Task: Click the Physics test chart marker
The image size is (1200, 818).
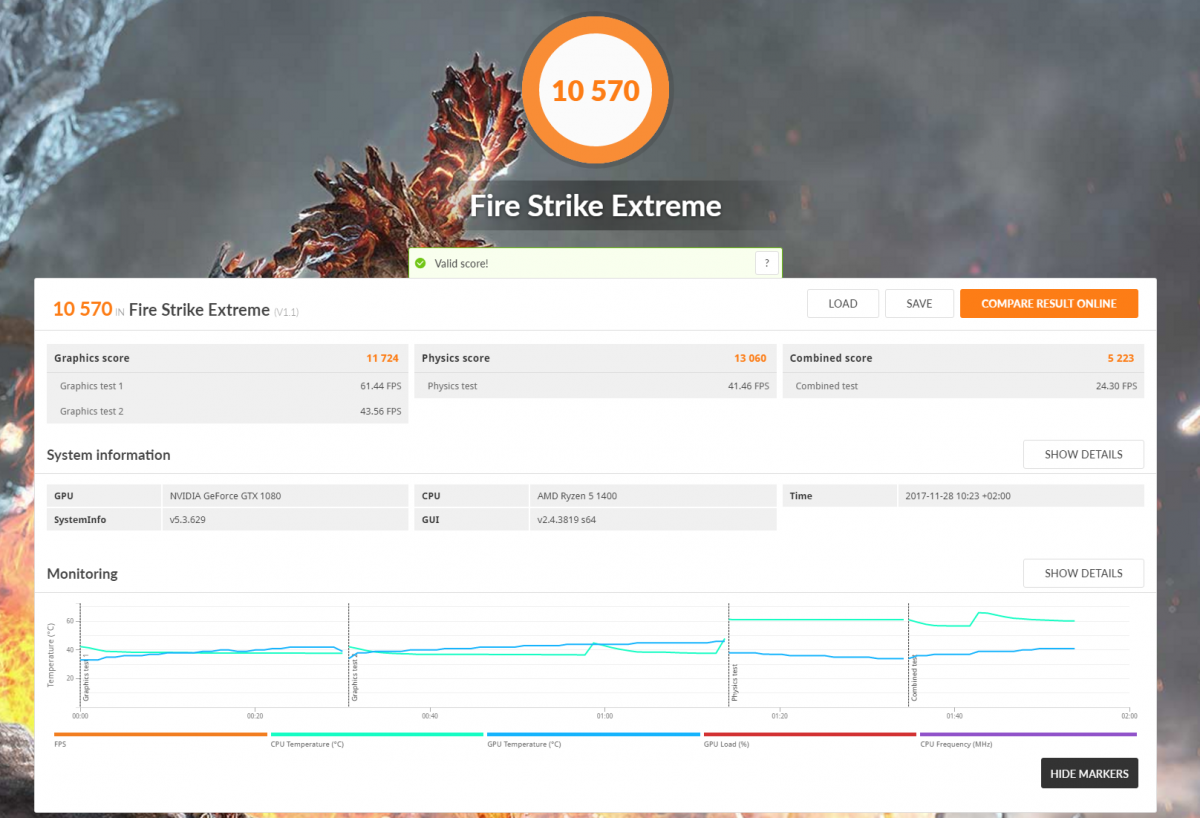Action: [735, 682]
